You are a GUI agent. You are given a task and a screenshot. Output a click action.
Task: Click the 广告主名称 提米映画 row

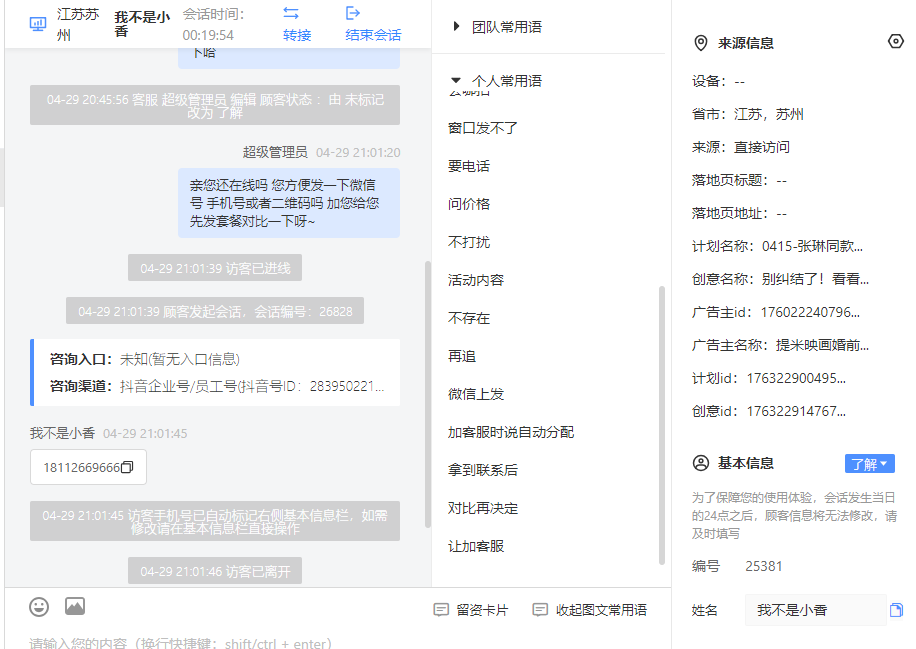(x=780, y=345)
